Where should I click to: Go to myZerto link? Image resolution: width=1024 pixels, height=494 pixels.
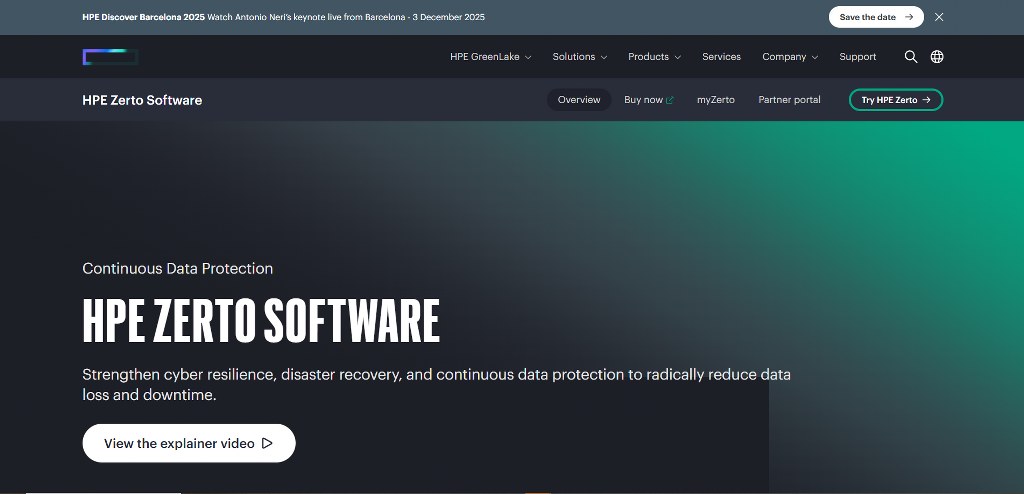coord(715,100)
